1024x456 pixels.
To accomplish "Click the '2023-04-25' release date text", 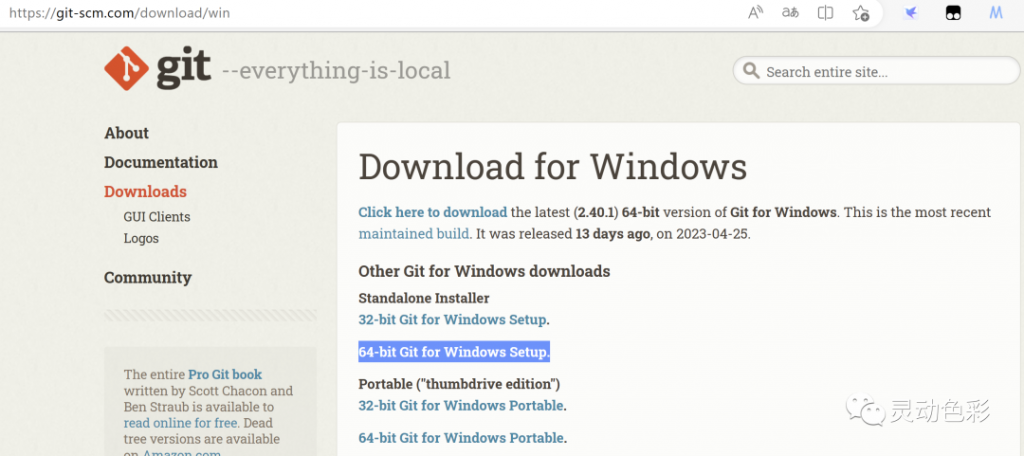I will pyautogui.click(x=713, y=234).
